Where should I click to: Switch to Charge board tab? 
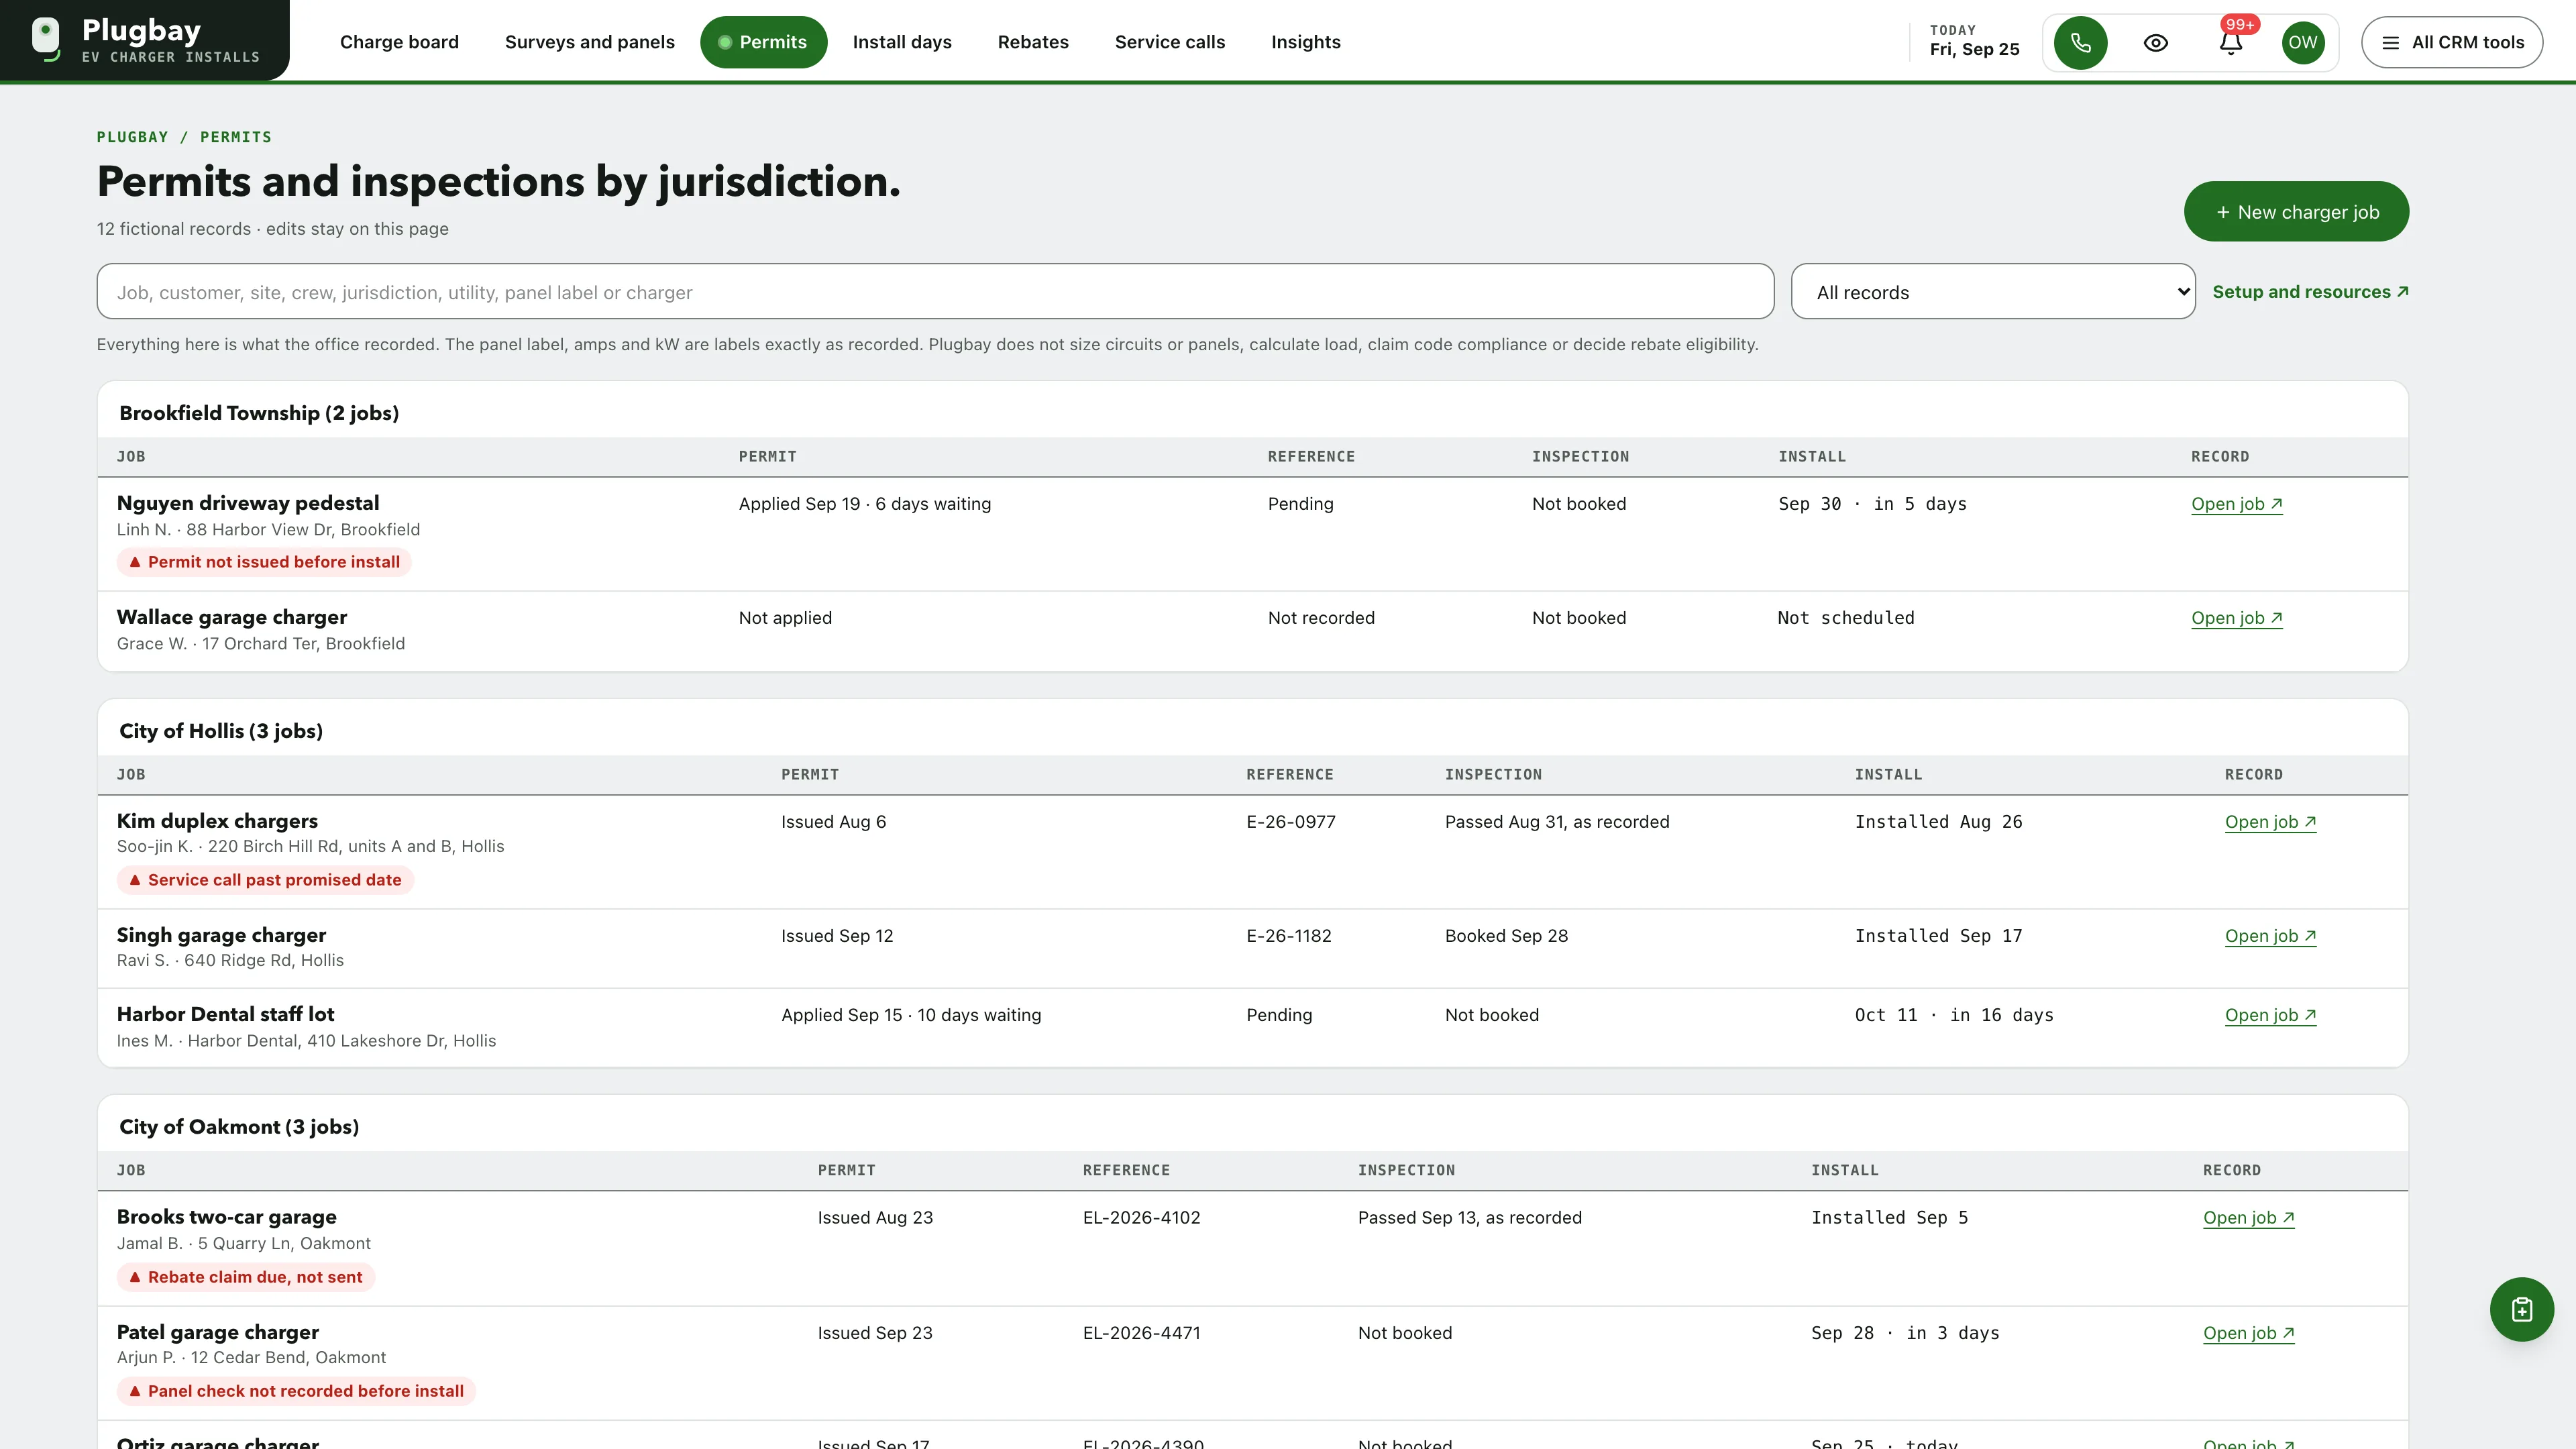click(x=399, y=42)
